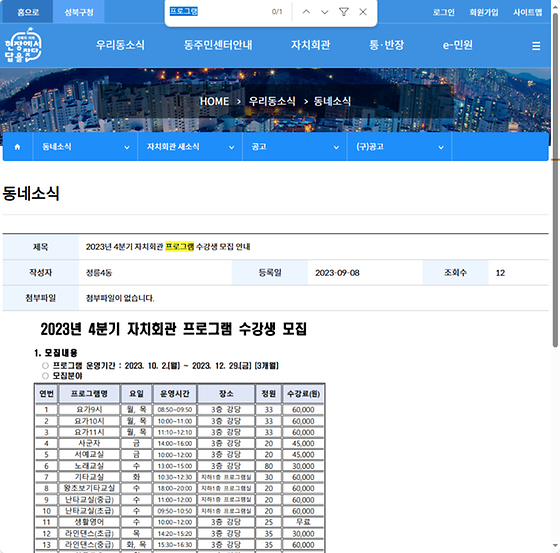This screenshot has height=553, width=560.
Task: Click the scrollbar down arrow
Action: coord(555,546)
